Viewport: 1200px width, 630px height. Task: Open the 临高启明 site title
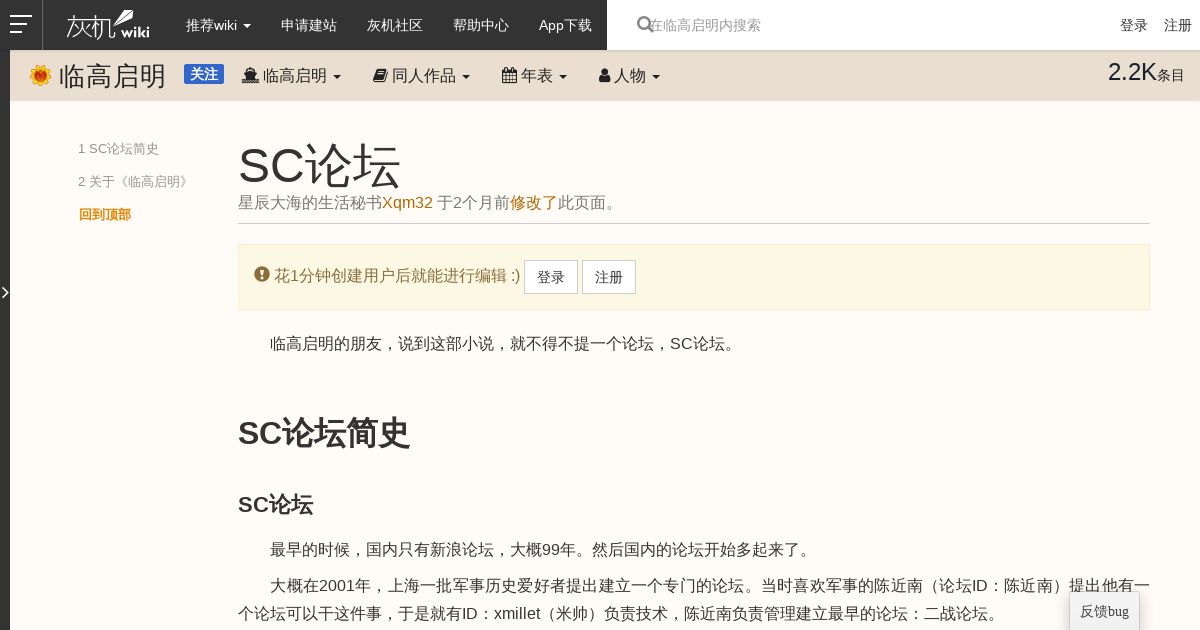(112, 77)
